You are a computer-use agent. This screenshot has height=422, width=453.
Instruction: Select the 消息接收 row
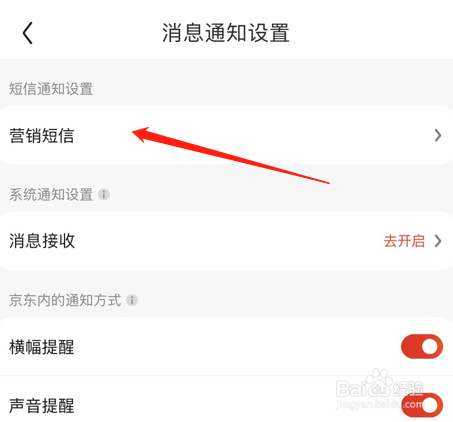point(227,241)
